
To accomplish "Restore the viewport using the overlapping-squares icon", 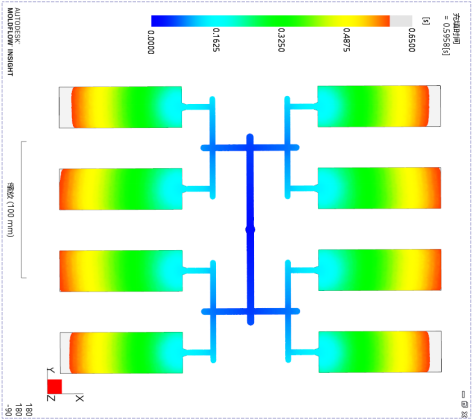I will coord(464,404).
